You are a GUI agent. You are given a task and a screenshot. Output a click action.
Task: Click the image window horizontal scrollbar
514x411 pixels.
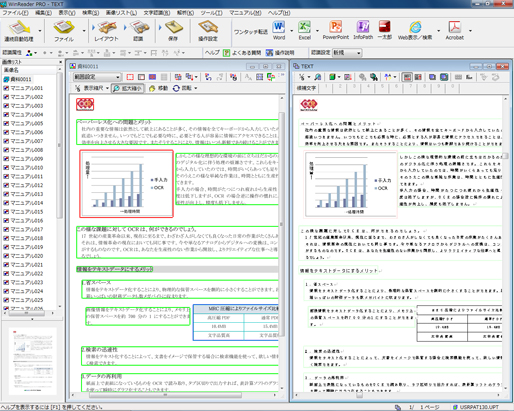click(165, 395)
